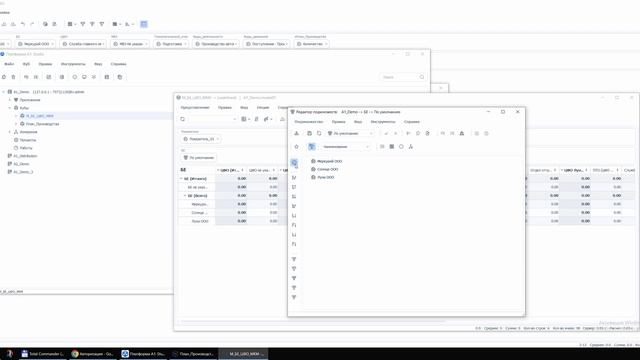The width and height of the screenshot is (640, 360).
Task: Click the save icon in subset editor toolbar
Action: tap(309, 133)
